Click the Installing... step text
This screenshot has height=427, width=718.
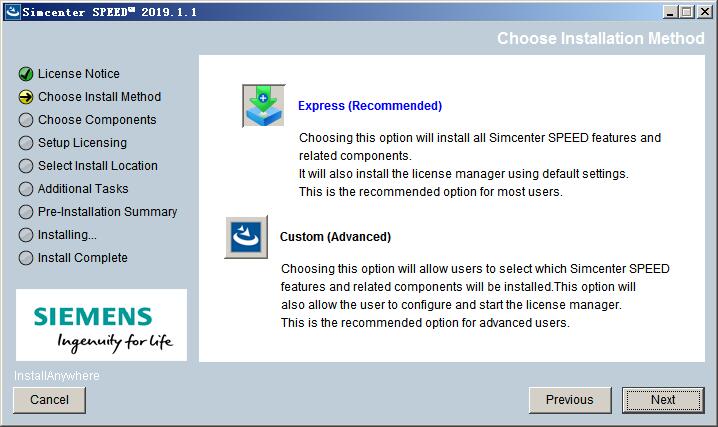67,235
